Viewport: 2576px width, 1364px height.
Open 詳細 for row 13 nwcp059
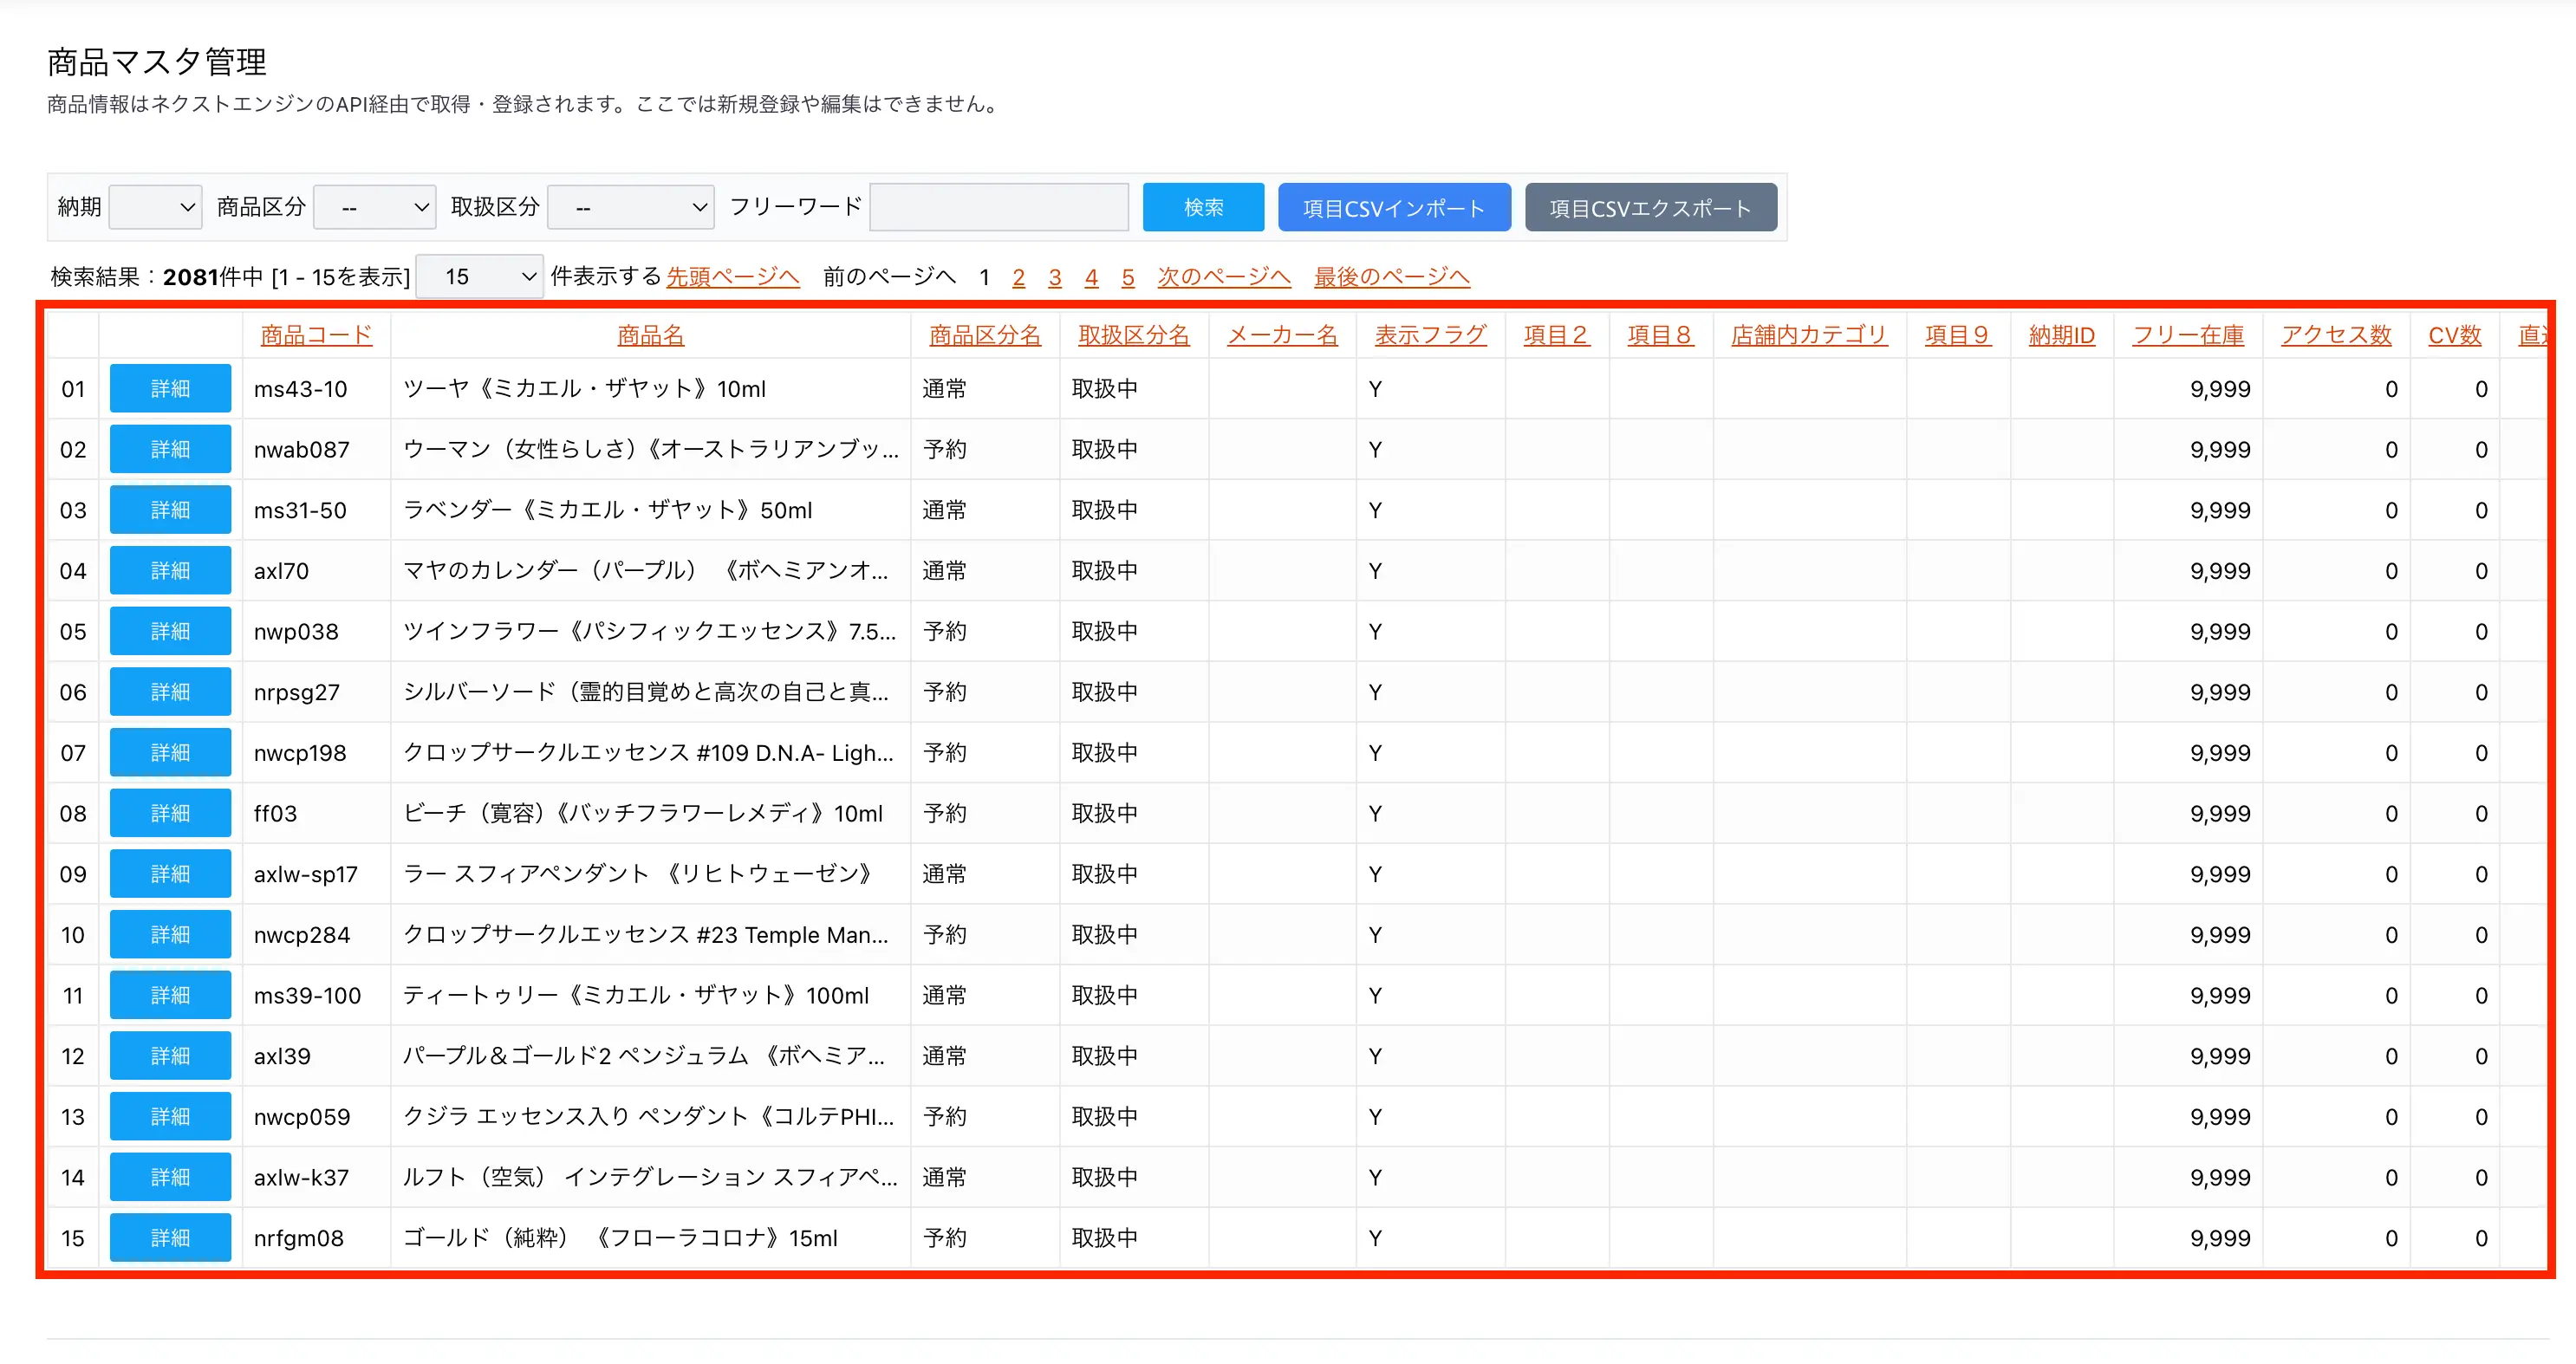coord(170,1116)
